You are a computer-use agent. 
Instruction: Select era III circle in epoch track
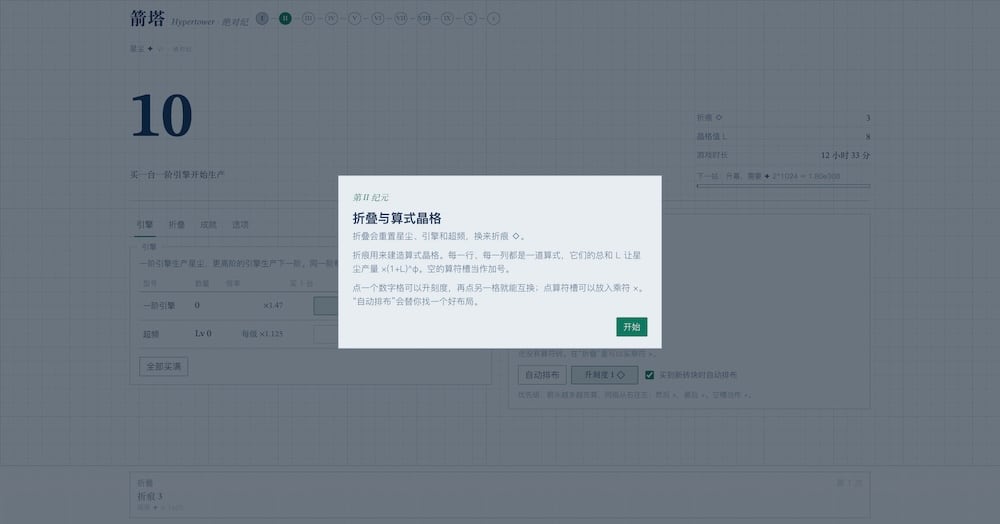[308, 18]
